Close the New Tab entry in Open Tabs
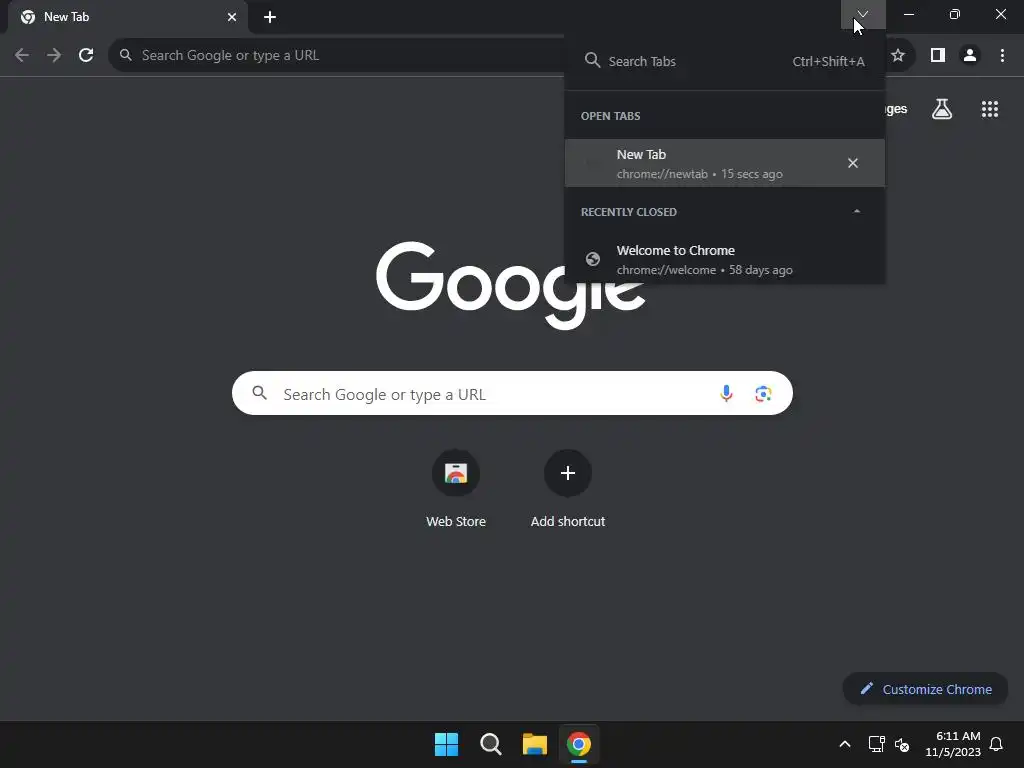Viewport: 1024px width, 768px height. pos(852,163)
